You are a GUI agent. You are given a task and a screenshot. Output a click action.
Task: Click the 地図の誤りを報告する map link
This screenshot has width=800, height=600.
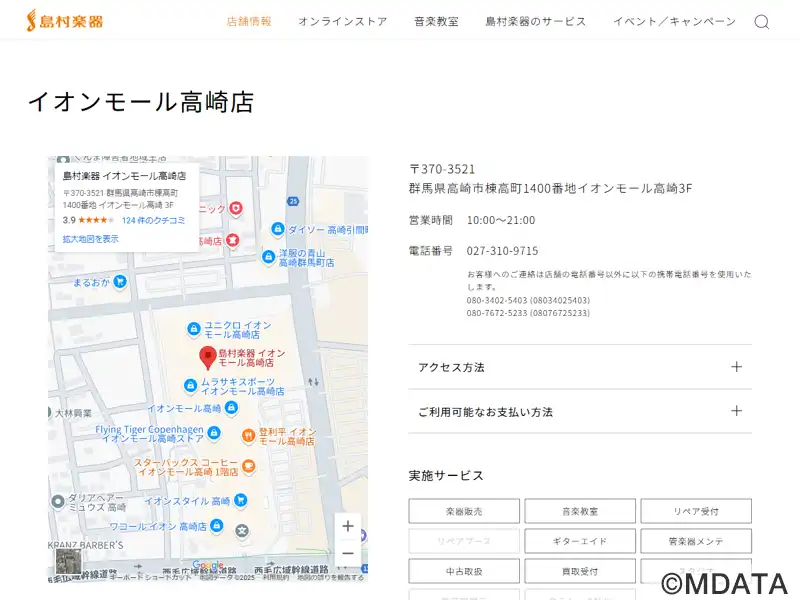(x=331, y=578)
